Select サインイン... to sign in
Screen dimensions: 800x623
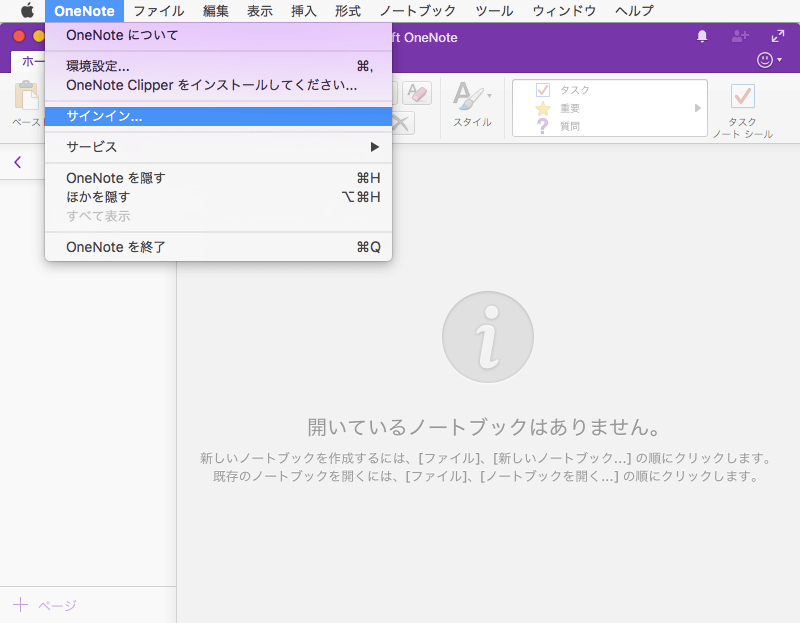click(x=218, y=116)
